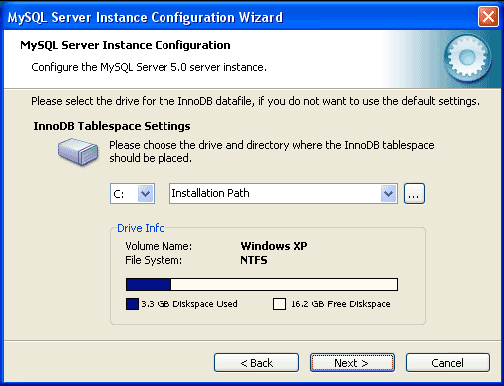Image resolution: width=504 pixels, height=386 pixels.
Task: Cancel the configuration wizard
Action: tap(448, 363)
